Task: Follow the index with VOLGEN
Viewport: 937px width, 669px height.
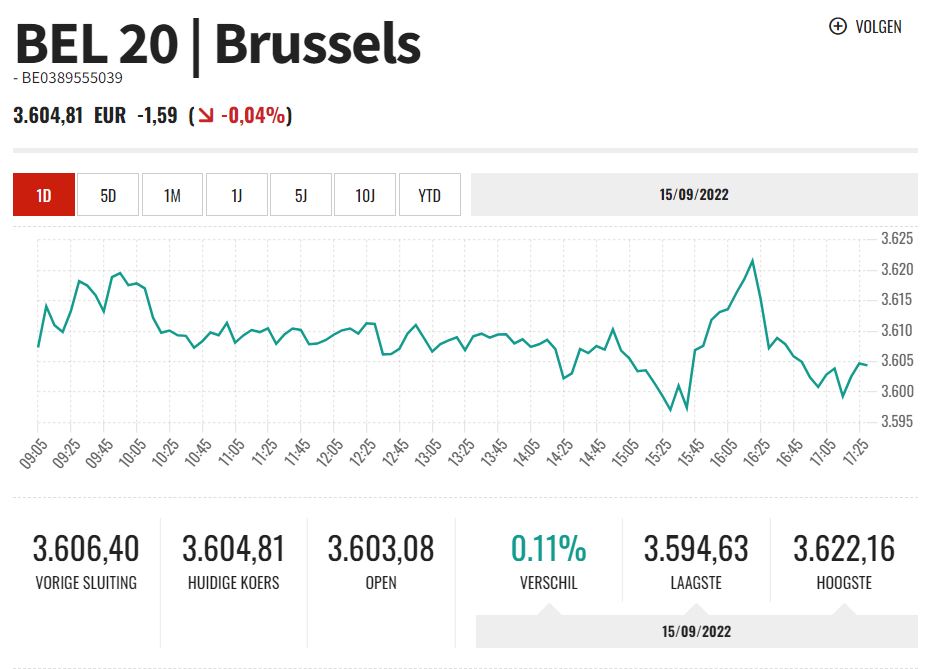Action: [x=878, y=27]
